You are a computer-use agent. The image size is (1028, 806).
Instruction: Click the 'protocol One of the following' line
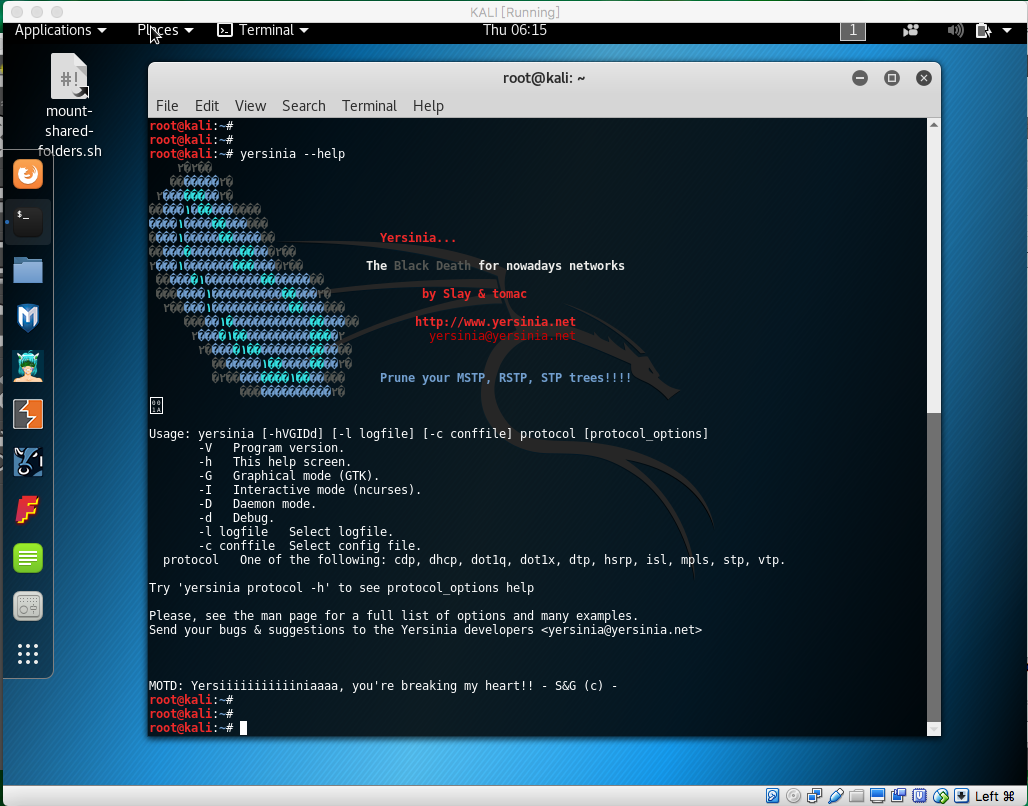474,560
